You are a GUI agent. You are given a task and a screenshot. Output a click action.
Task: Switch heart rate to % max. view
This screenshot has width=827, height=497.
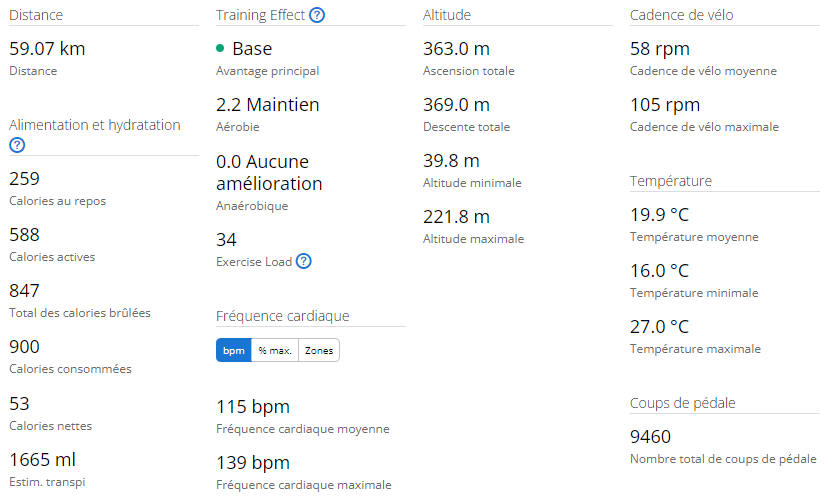click(x=275, y=350)
